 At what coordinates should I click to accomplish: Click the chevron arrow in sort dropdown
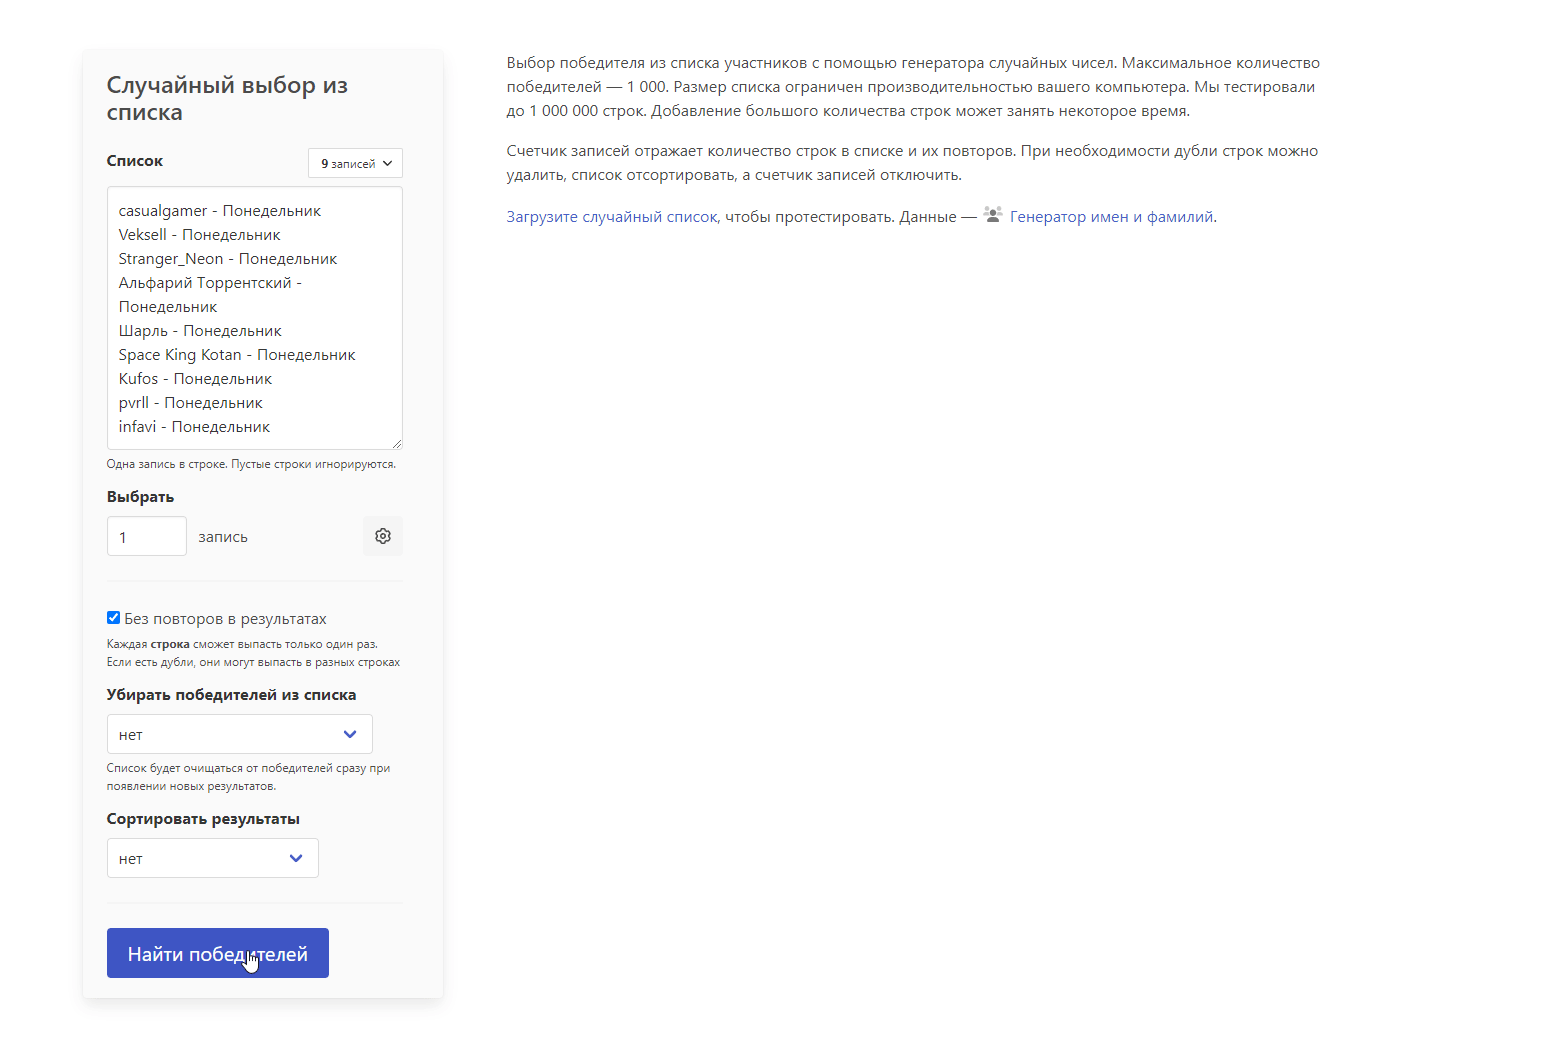coord(296,858)
